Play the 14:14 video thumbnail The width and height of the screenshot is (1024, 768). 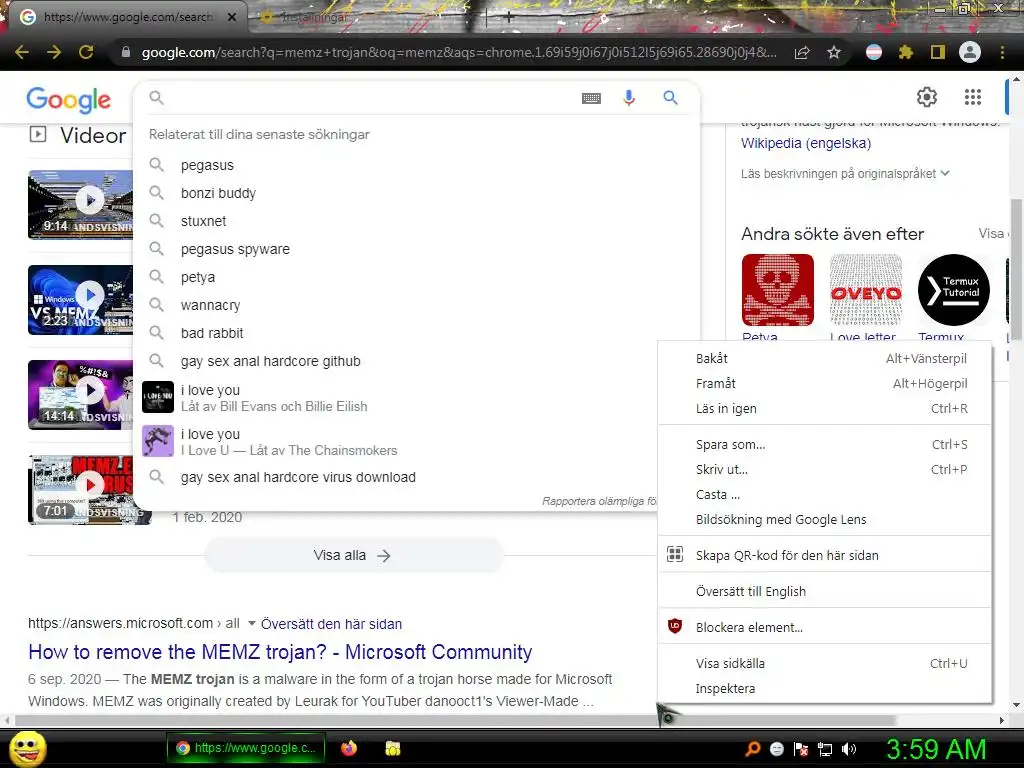[x=80, y=394]
